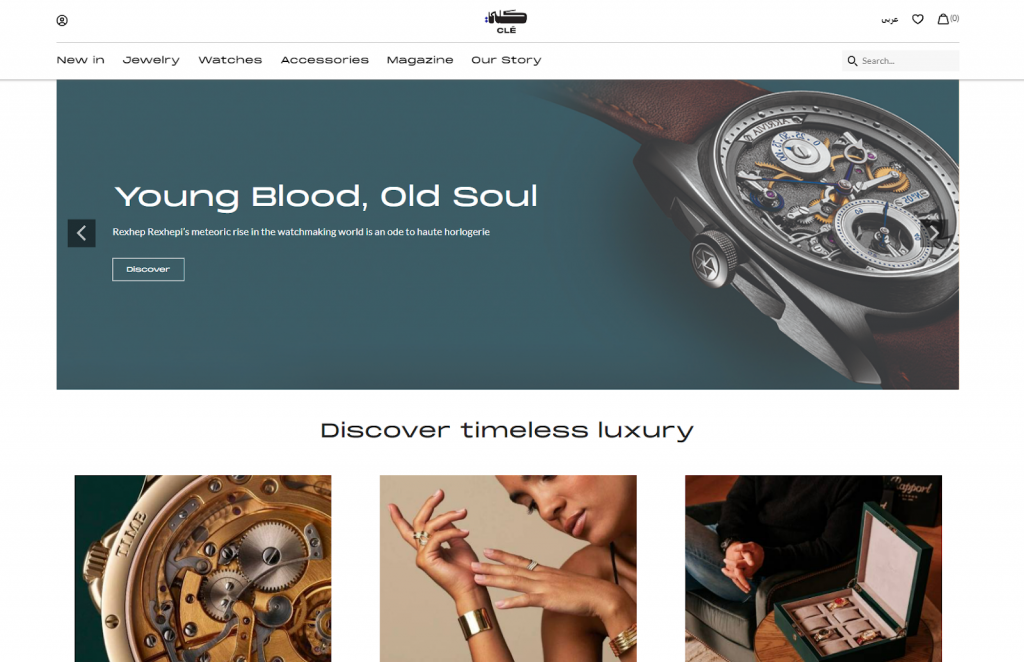Open the wishlist heart icon
This screenshot has height=662, width=1024.
[x=918, y=20]
